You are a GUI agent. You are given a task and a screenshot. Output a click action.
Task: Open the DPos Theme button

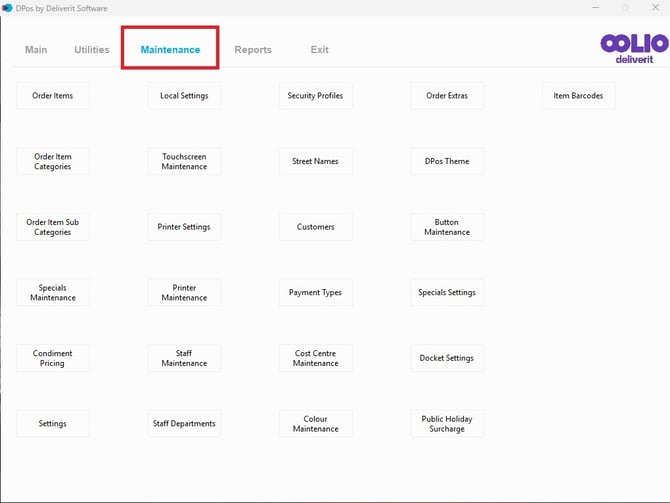[x=447, y=162]
